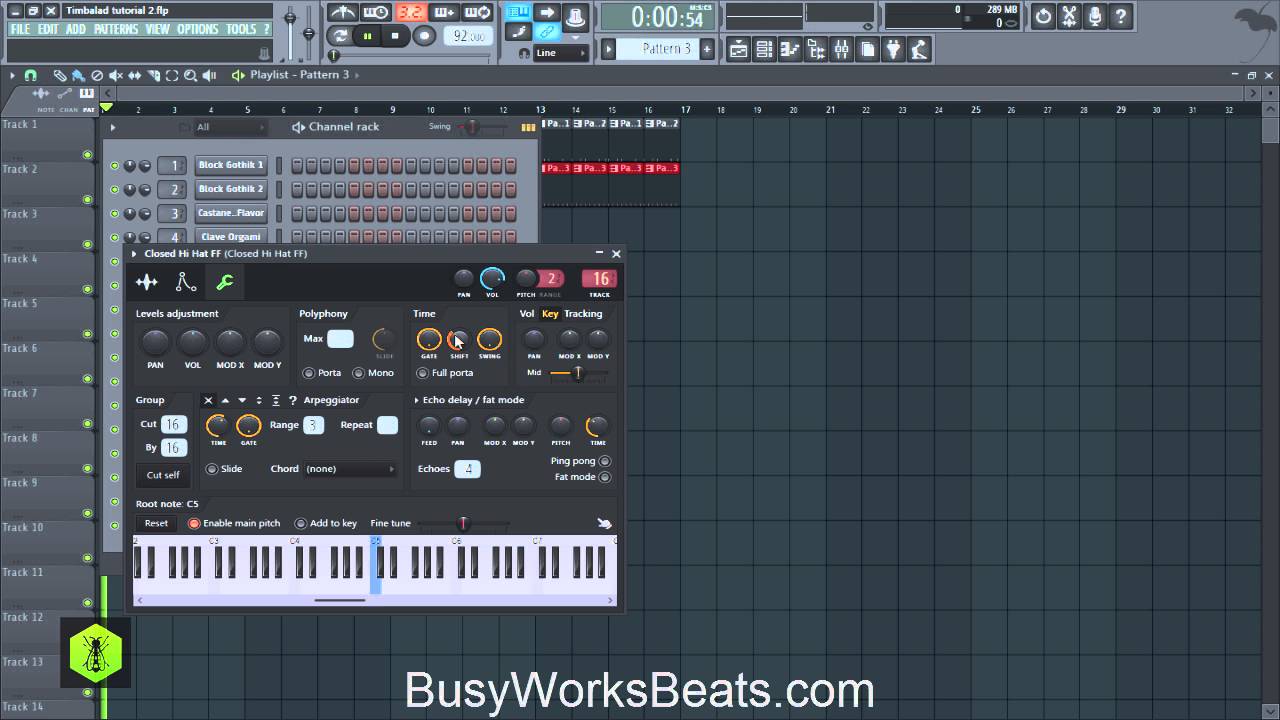The width and height of the screenshot is (1280, 720).
Task: Open the FILE menu
Action: [20, 29]
